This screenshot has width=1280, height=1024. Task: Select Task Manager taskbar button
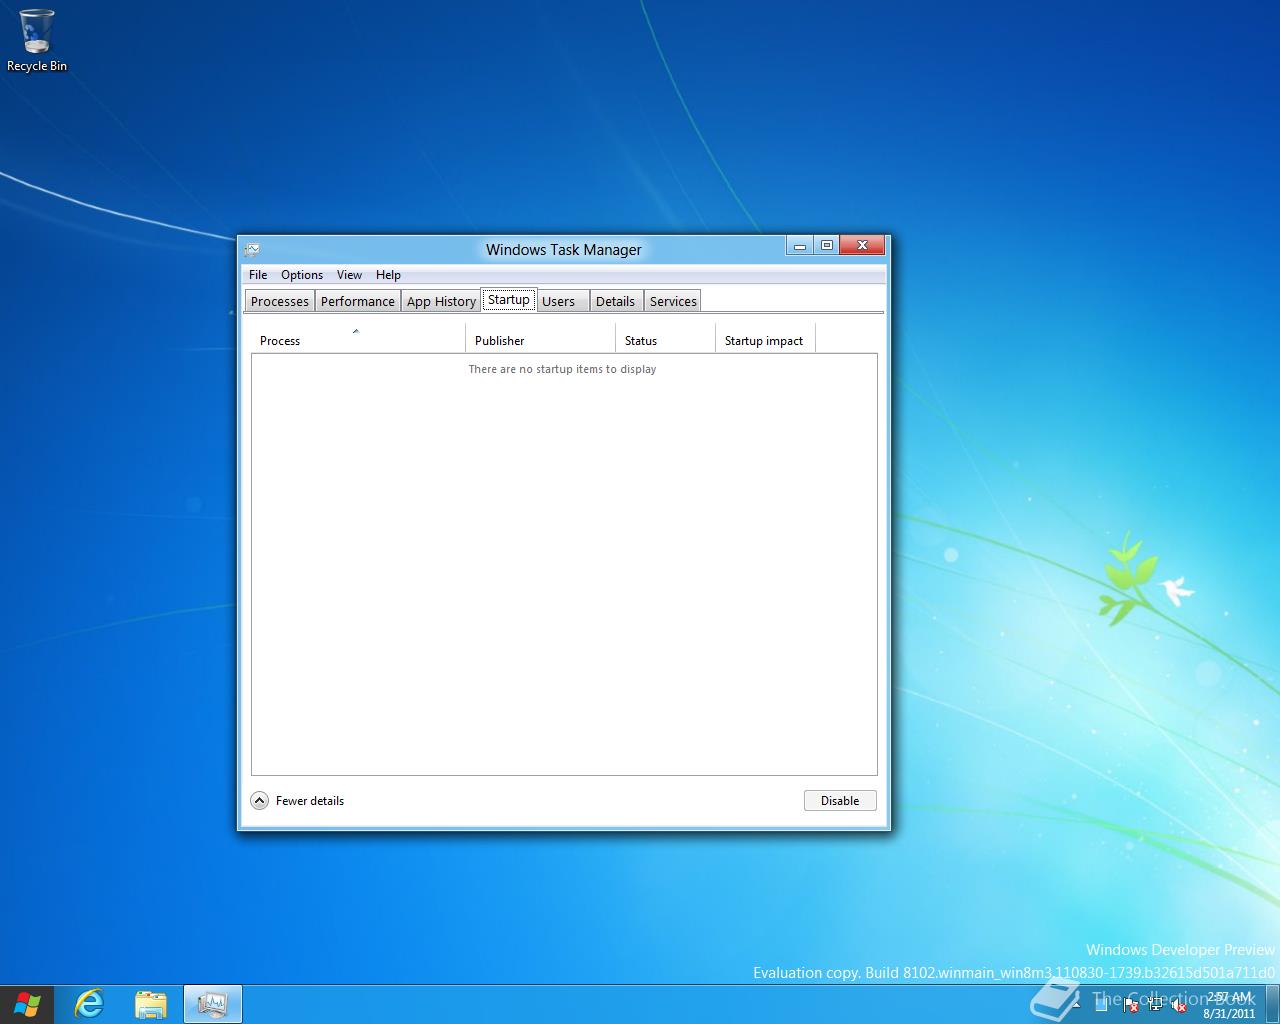coord(213,1004)
